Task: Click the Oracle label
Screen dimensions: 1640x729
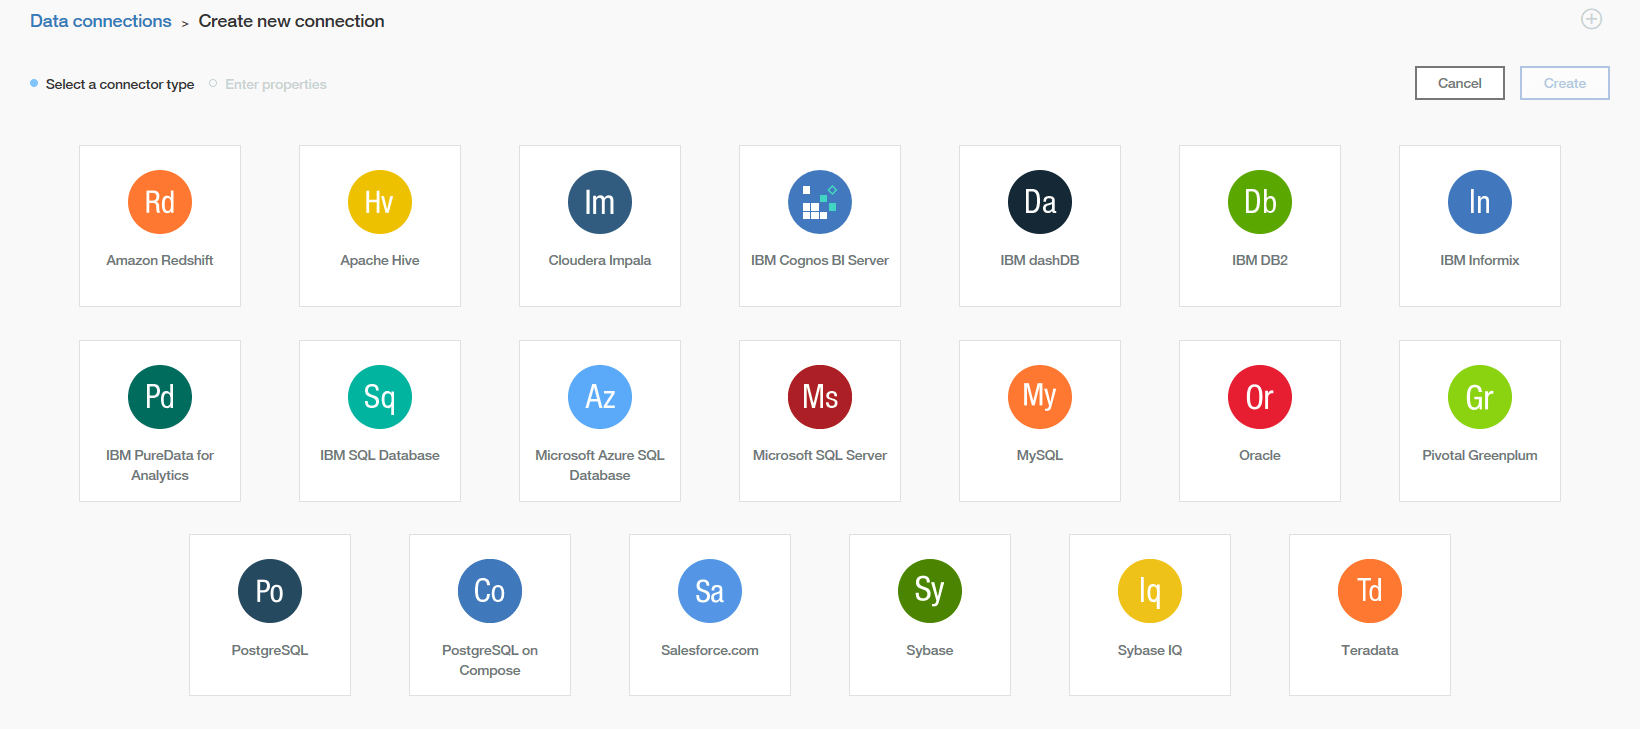Action: 1260,455
